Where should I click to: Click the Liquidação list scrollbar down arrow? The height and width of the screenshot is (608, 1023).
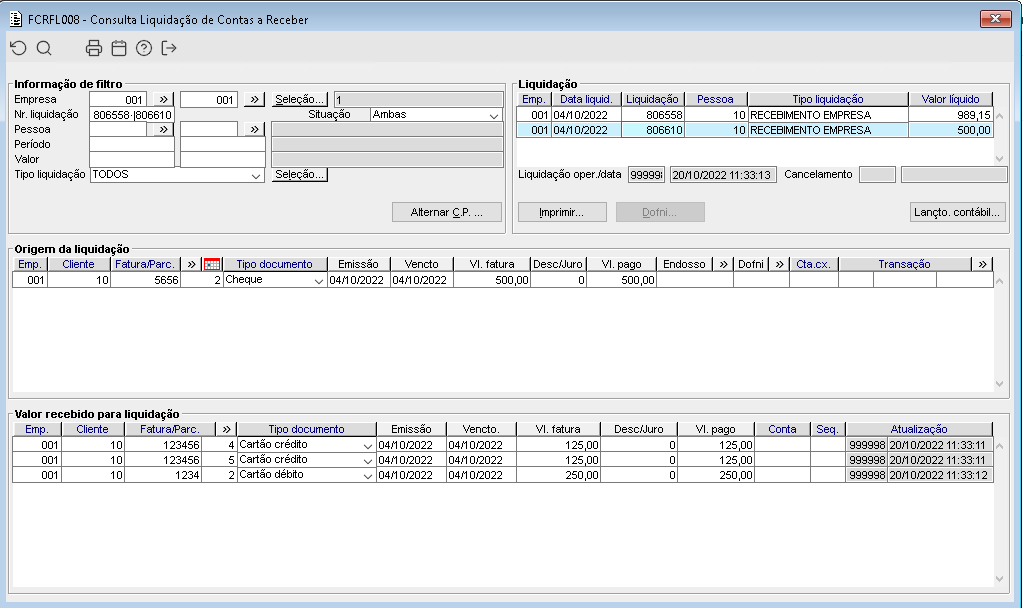tap(1000, 159)
